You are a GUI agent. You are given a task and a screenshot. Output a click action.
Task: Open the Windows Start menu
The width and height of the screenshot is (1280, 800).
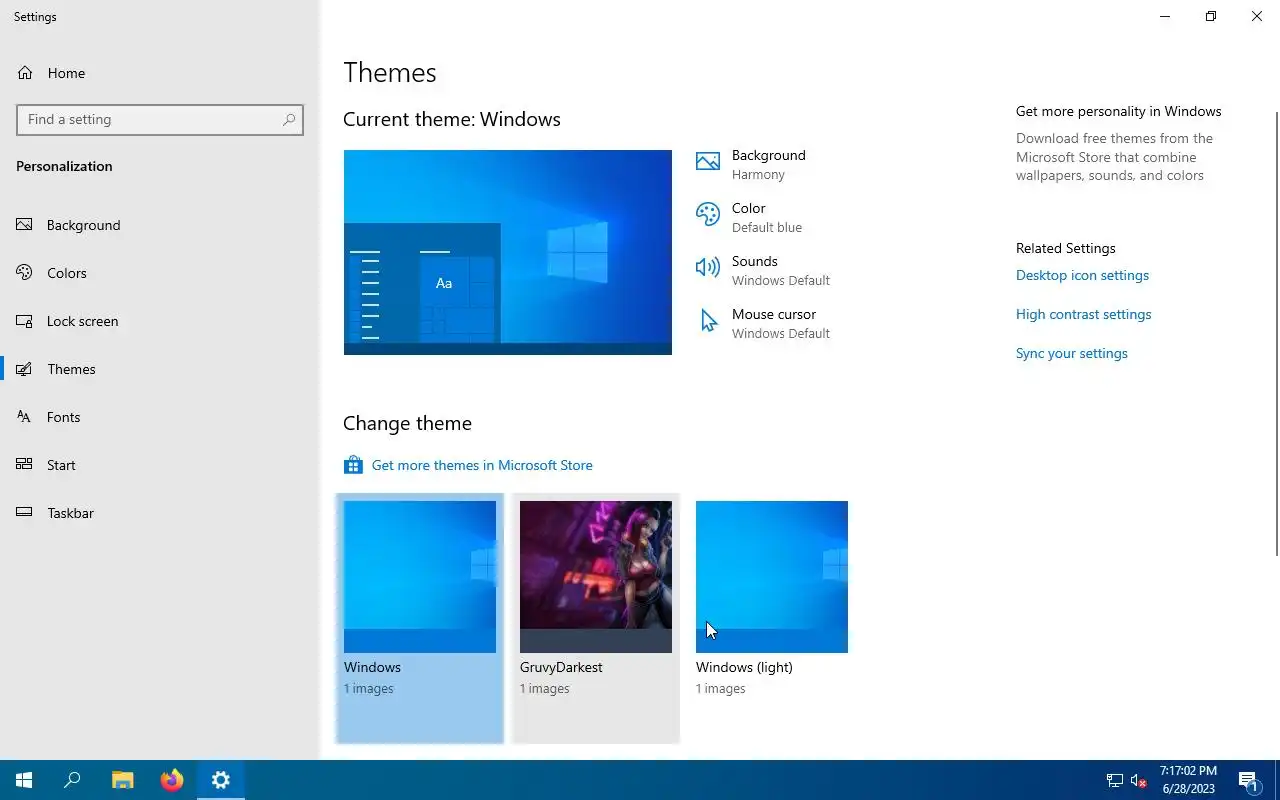[24, 780]
